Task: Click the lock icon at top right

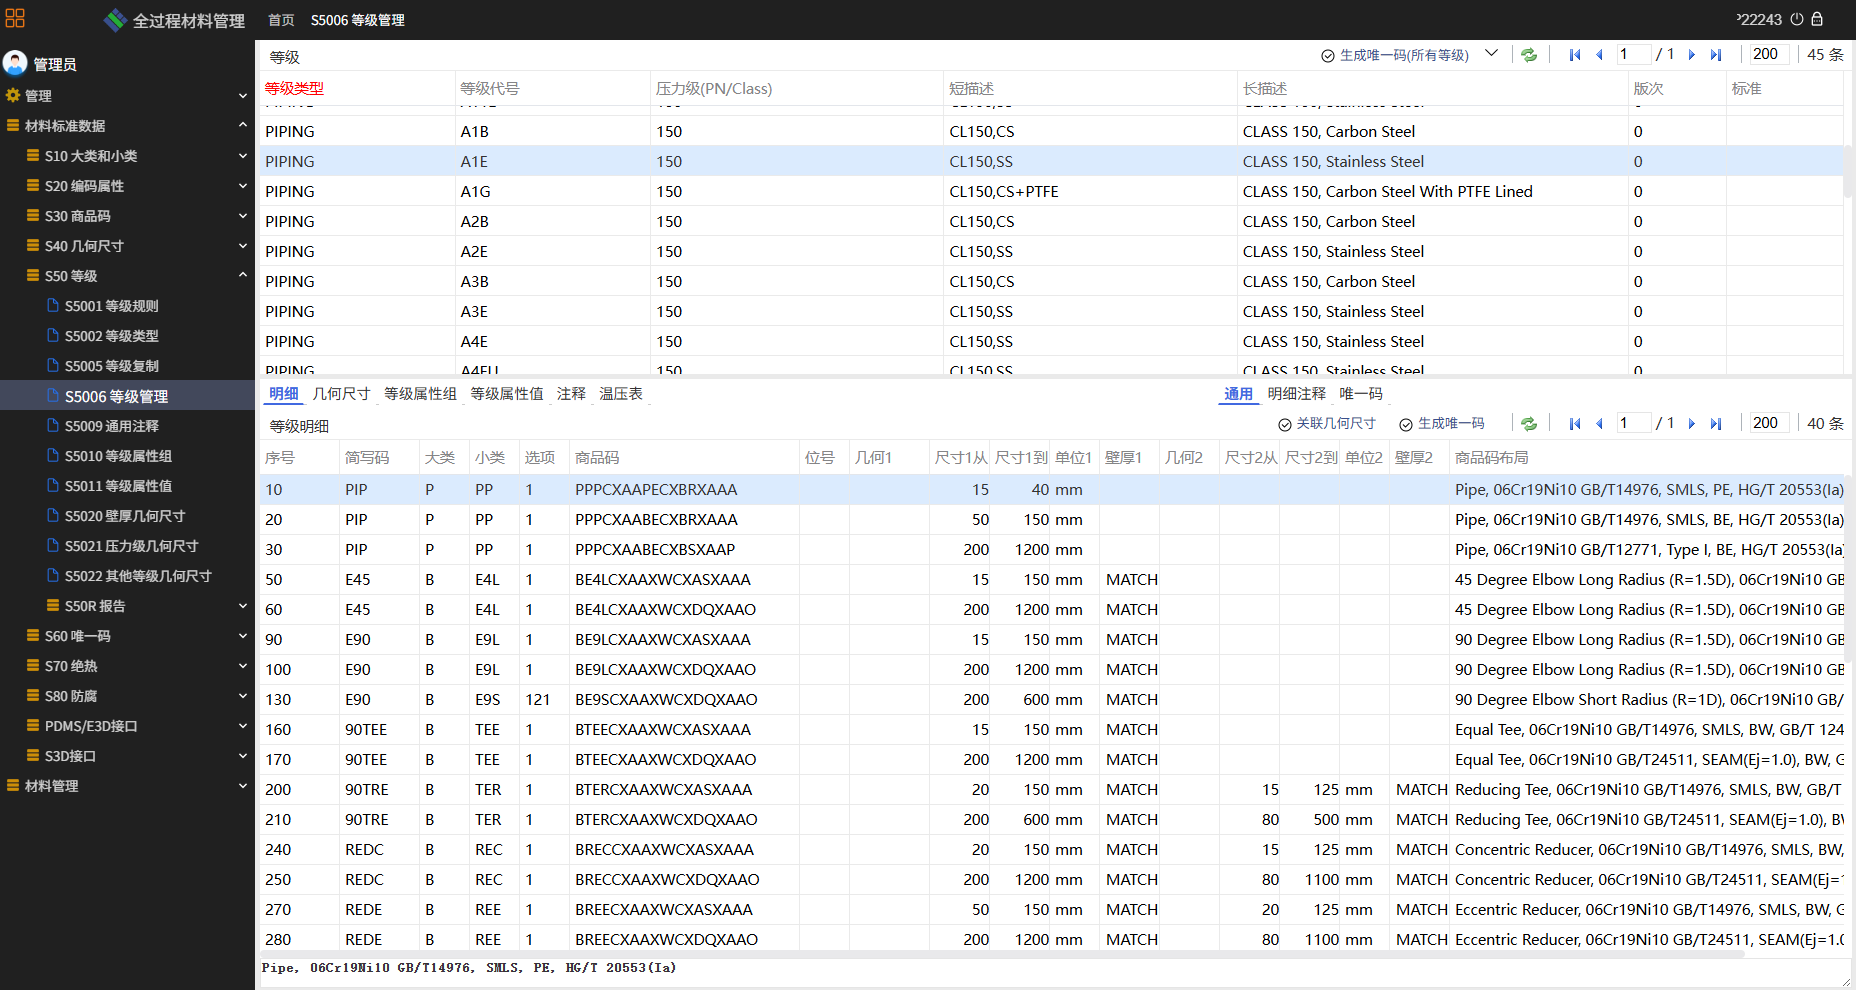Action: pyautogui.click(x=1817, y=19)
